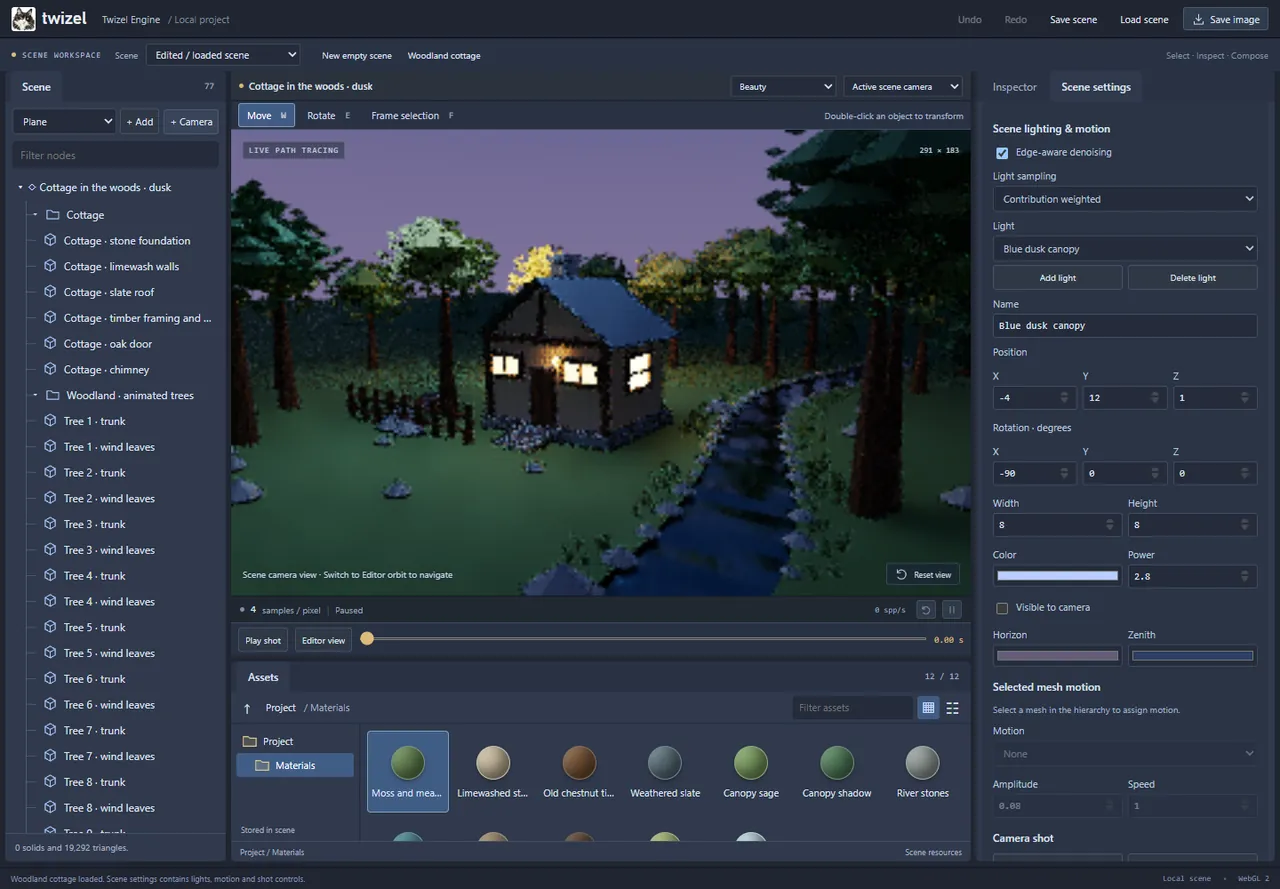Viewport: 1280px width, 889px height.
Task: Activate the Move tool
Action: 266,116
